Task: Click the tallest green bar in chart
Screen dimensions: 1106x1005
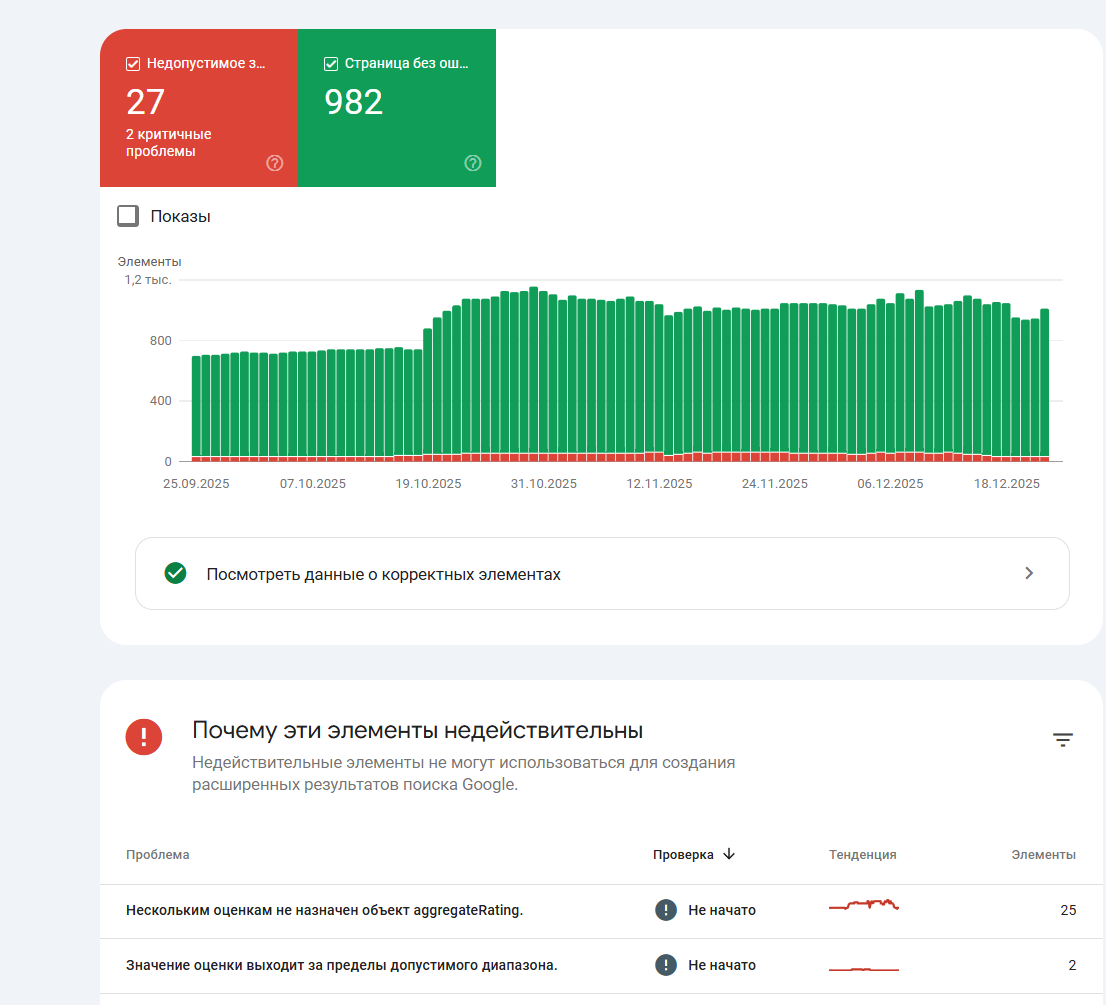Action: point(534,370)
